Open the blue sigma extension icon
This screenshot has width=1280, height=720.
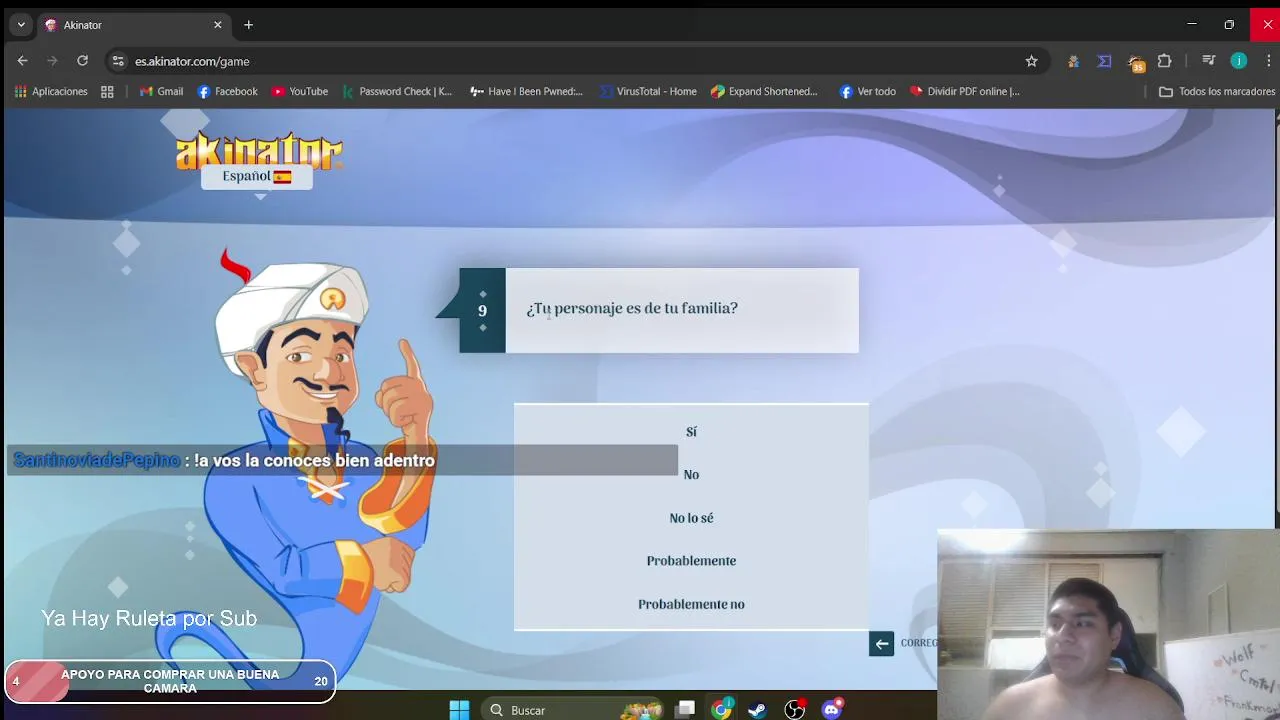tap(1104, 61)
